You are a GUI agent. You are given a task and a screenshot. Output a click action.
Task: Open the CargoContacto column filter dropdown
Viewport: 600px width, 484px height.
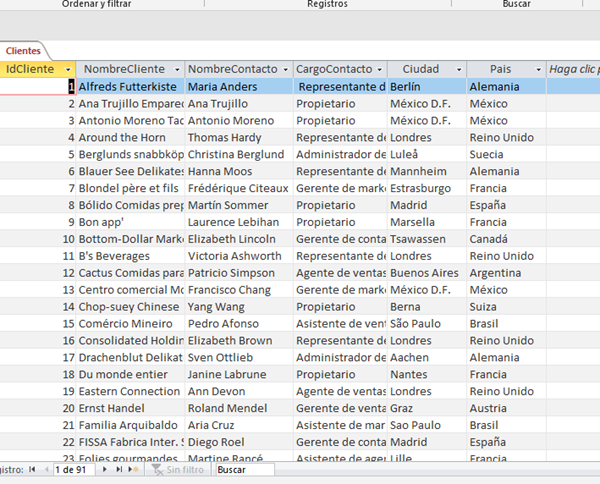(x=380, y=70)
